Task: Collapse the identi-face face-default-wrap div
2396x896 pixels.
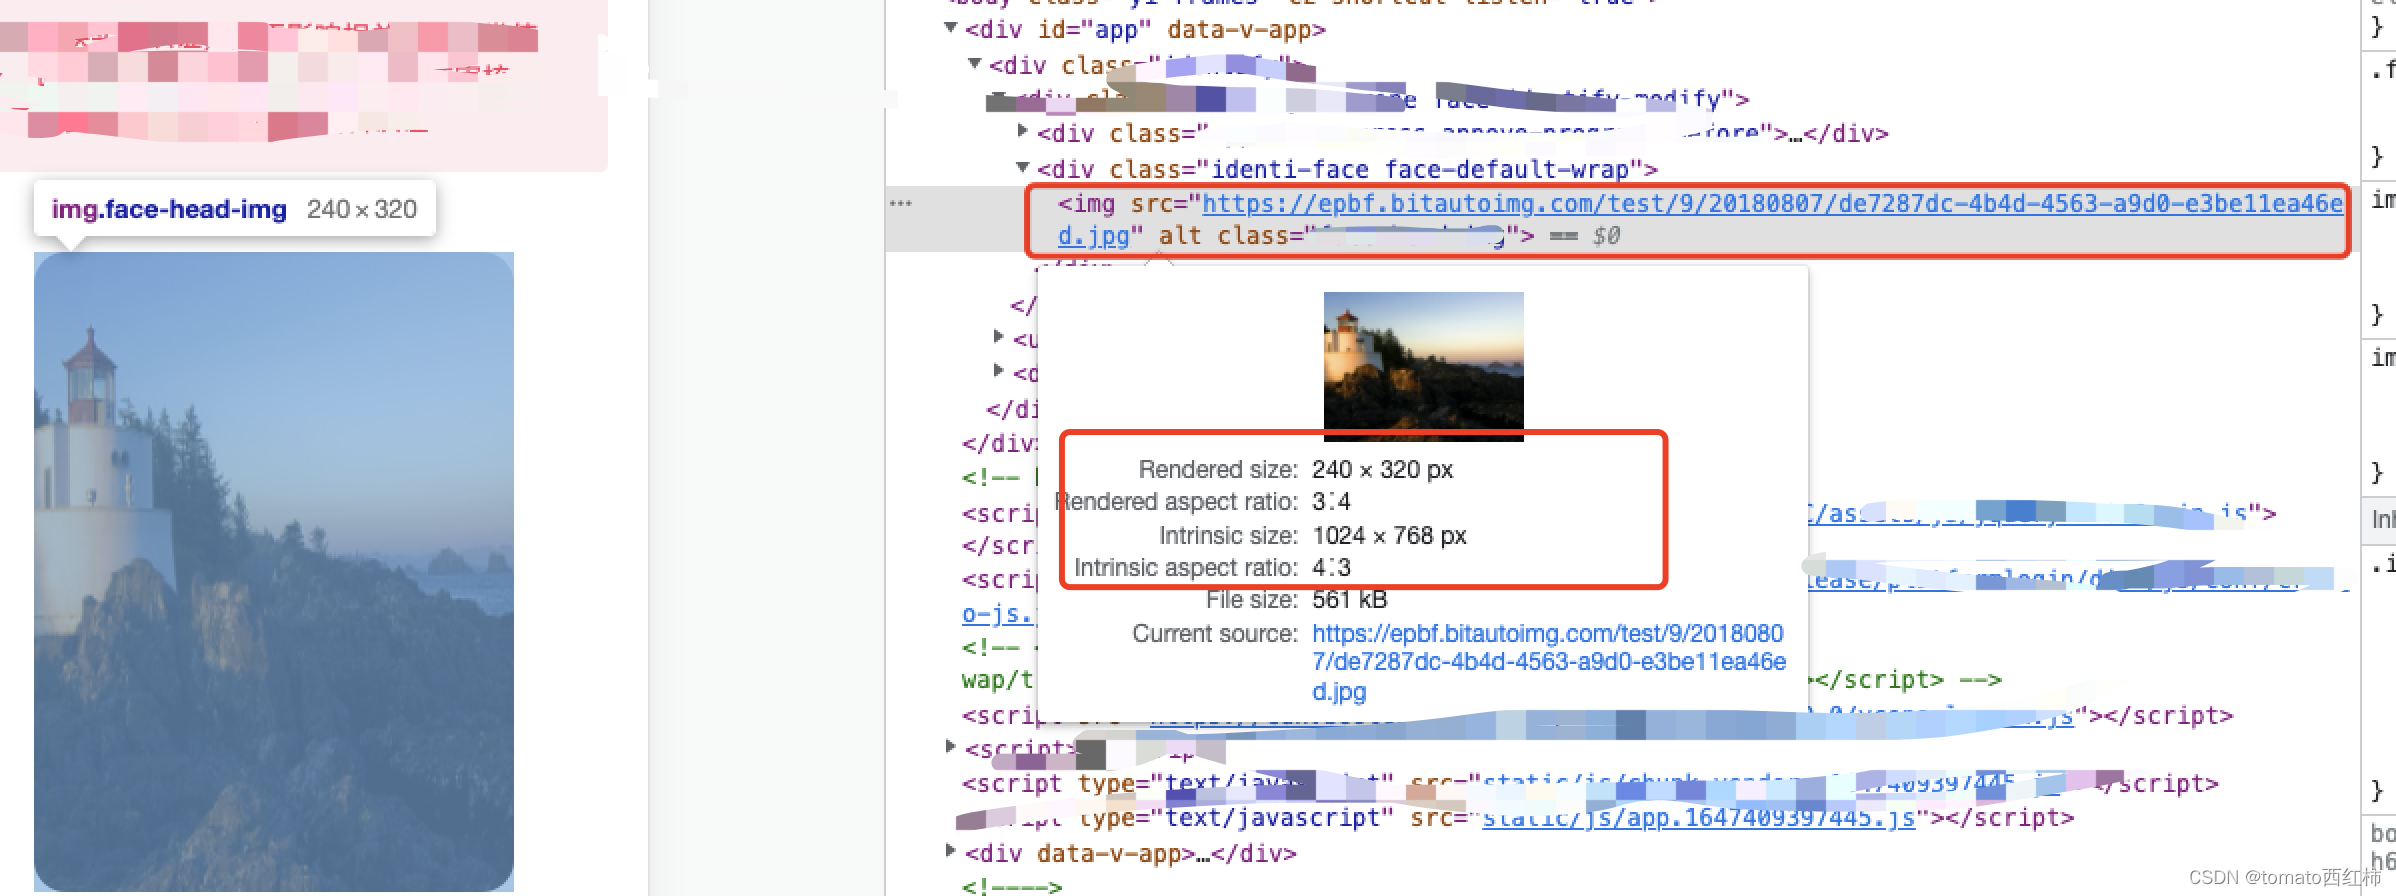Action: 1023,168
